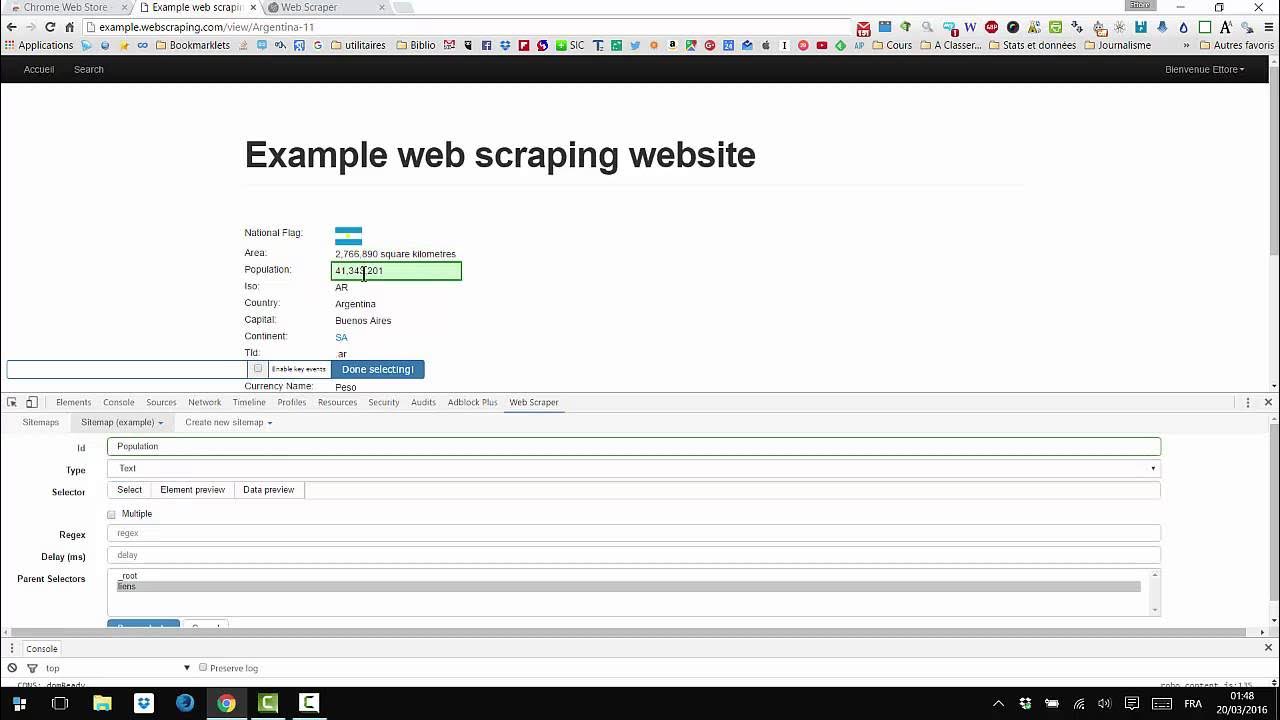
Task: Click the SA continent link
Action: tap(341, 337)
